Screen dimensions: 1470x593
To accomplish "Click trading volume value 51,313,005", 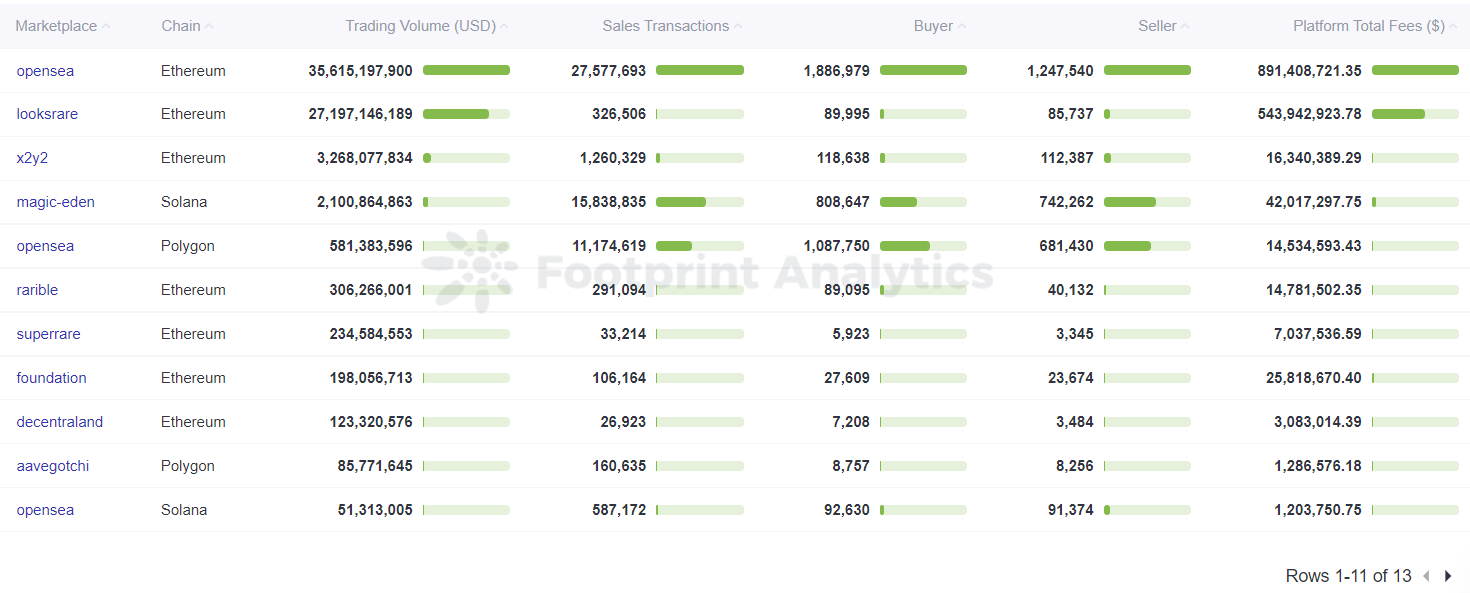I will [375, 510].
